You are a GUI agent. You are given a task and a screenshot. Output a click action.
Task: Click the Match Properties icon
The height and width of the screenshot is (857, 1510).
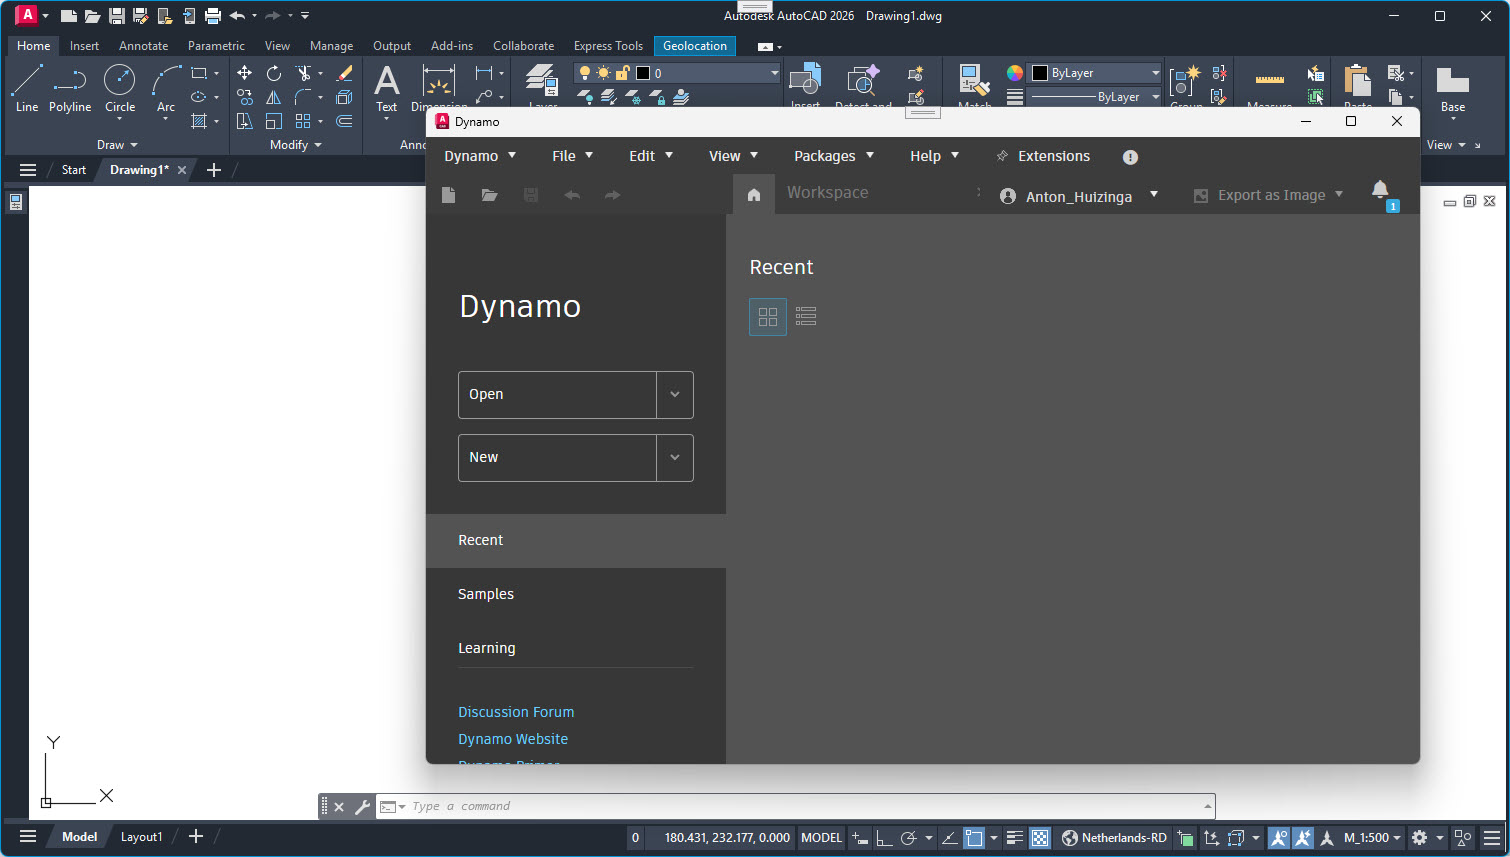974,82
